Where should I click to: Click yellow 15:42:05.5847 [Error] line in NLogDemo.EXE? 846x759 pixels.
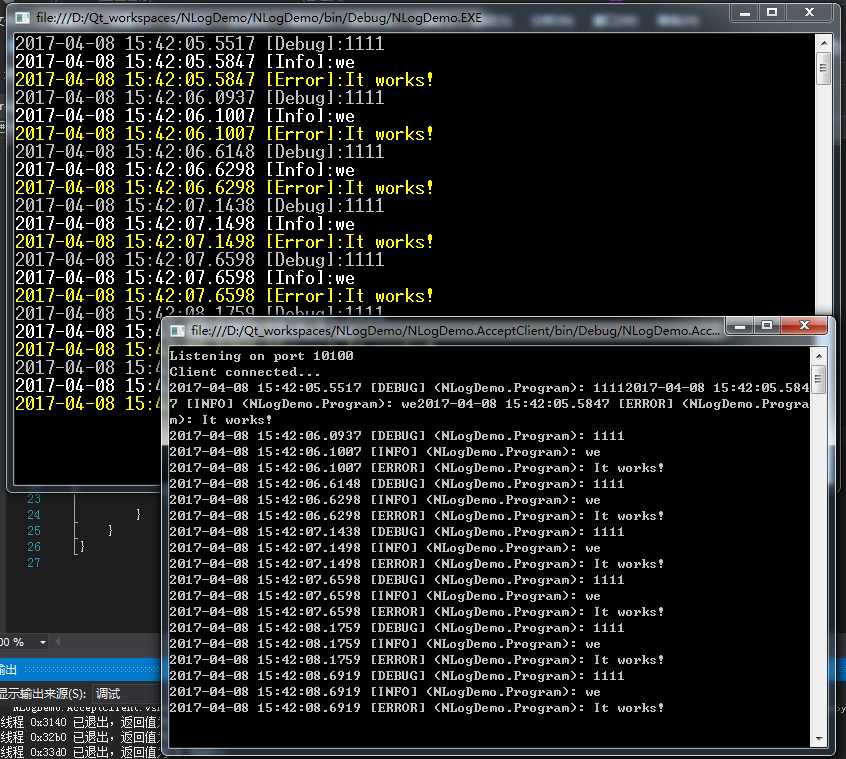click(224, 80)
